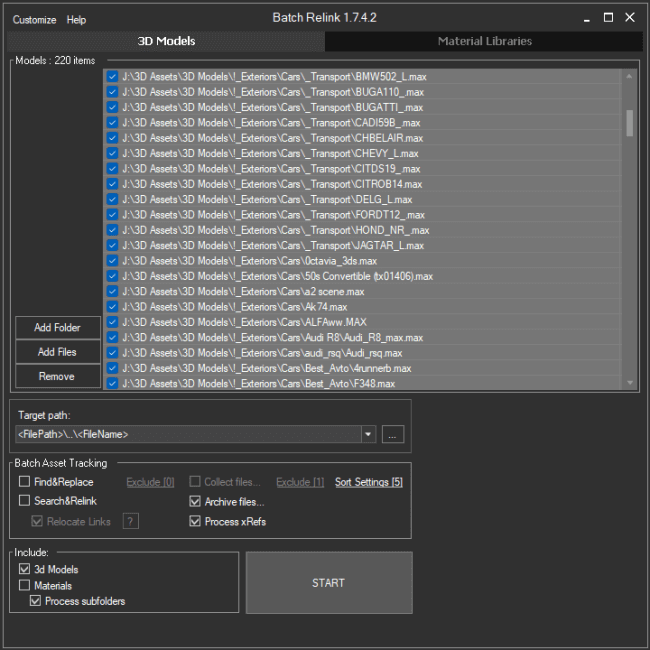Click the model list scrollbar thumb
650x650 pixels.
coord(629,123)
